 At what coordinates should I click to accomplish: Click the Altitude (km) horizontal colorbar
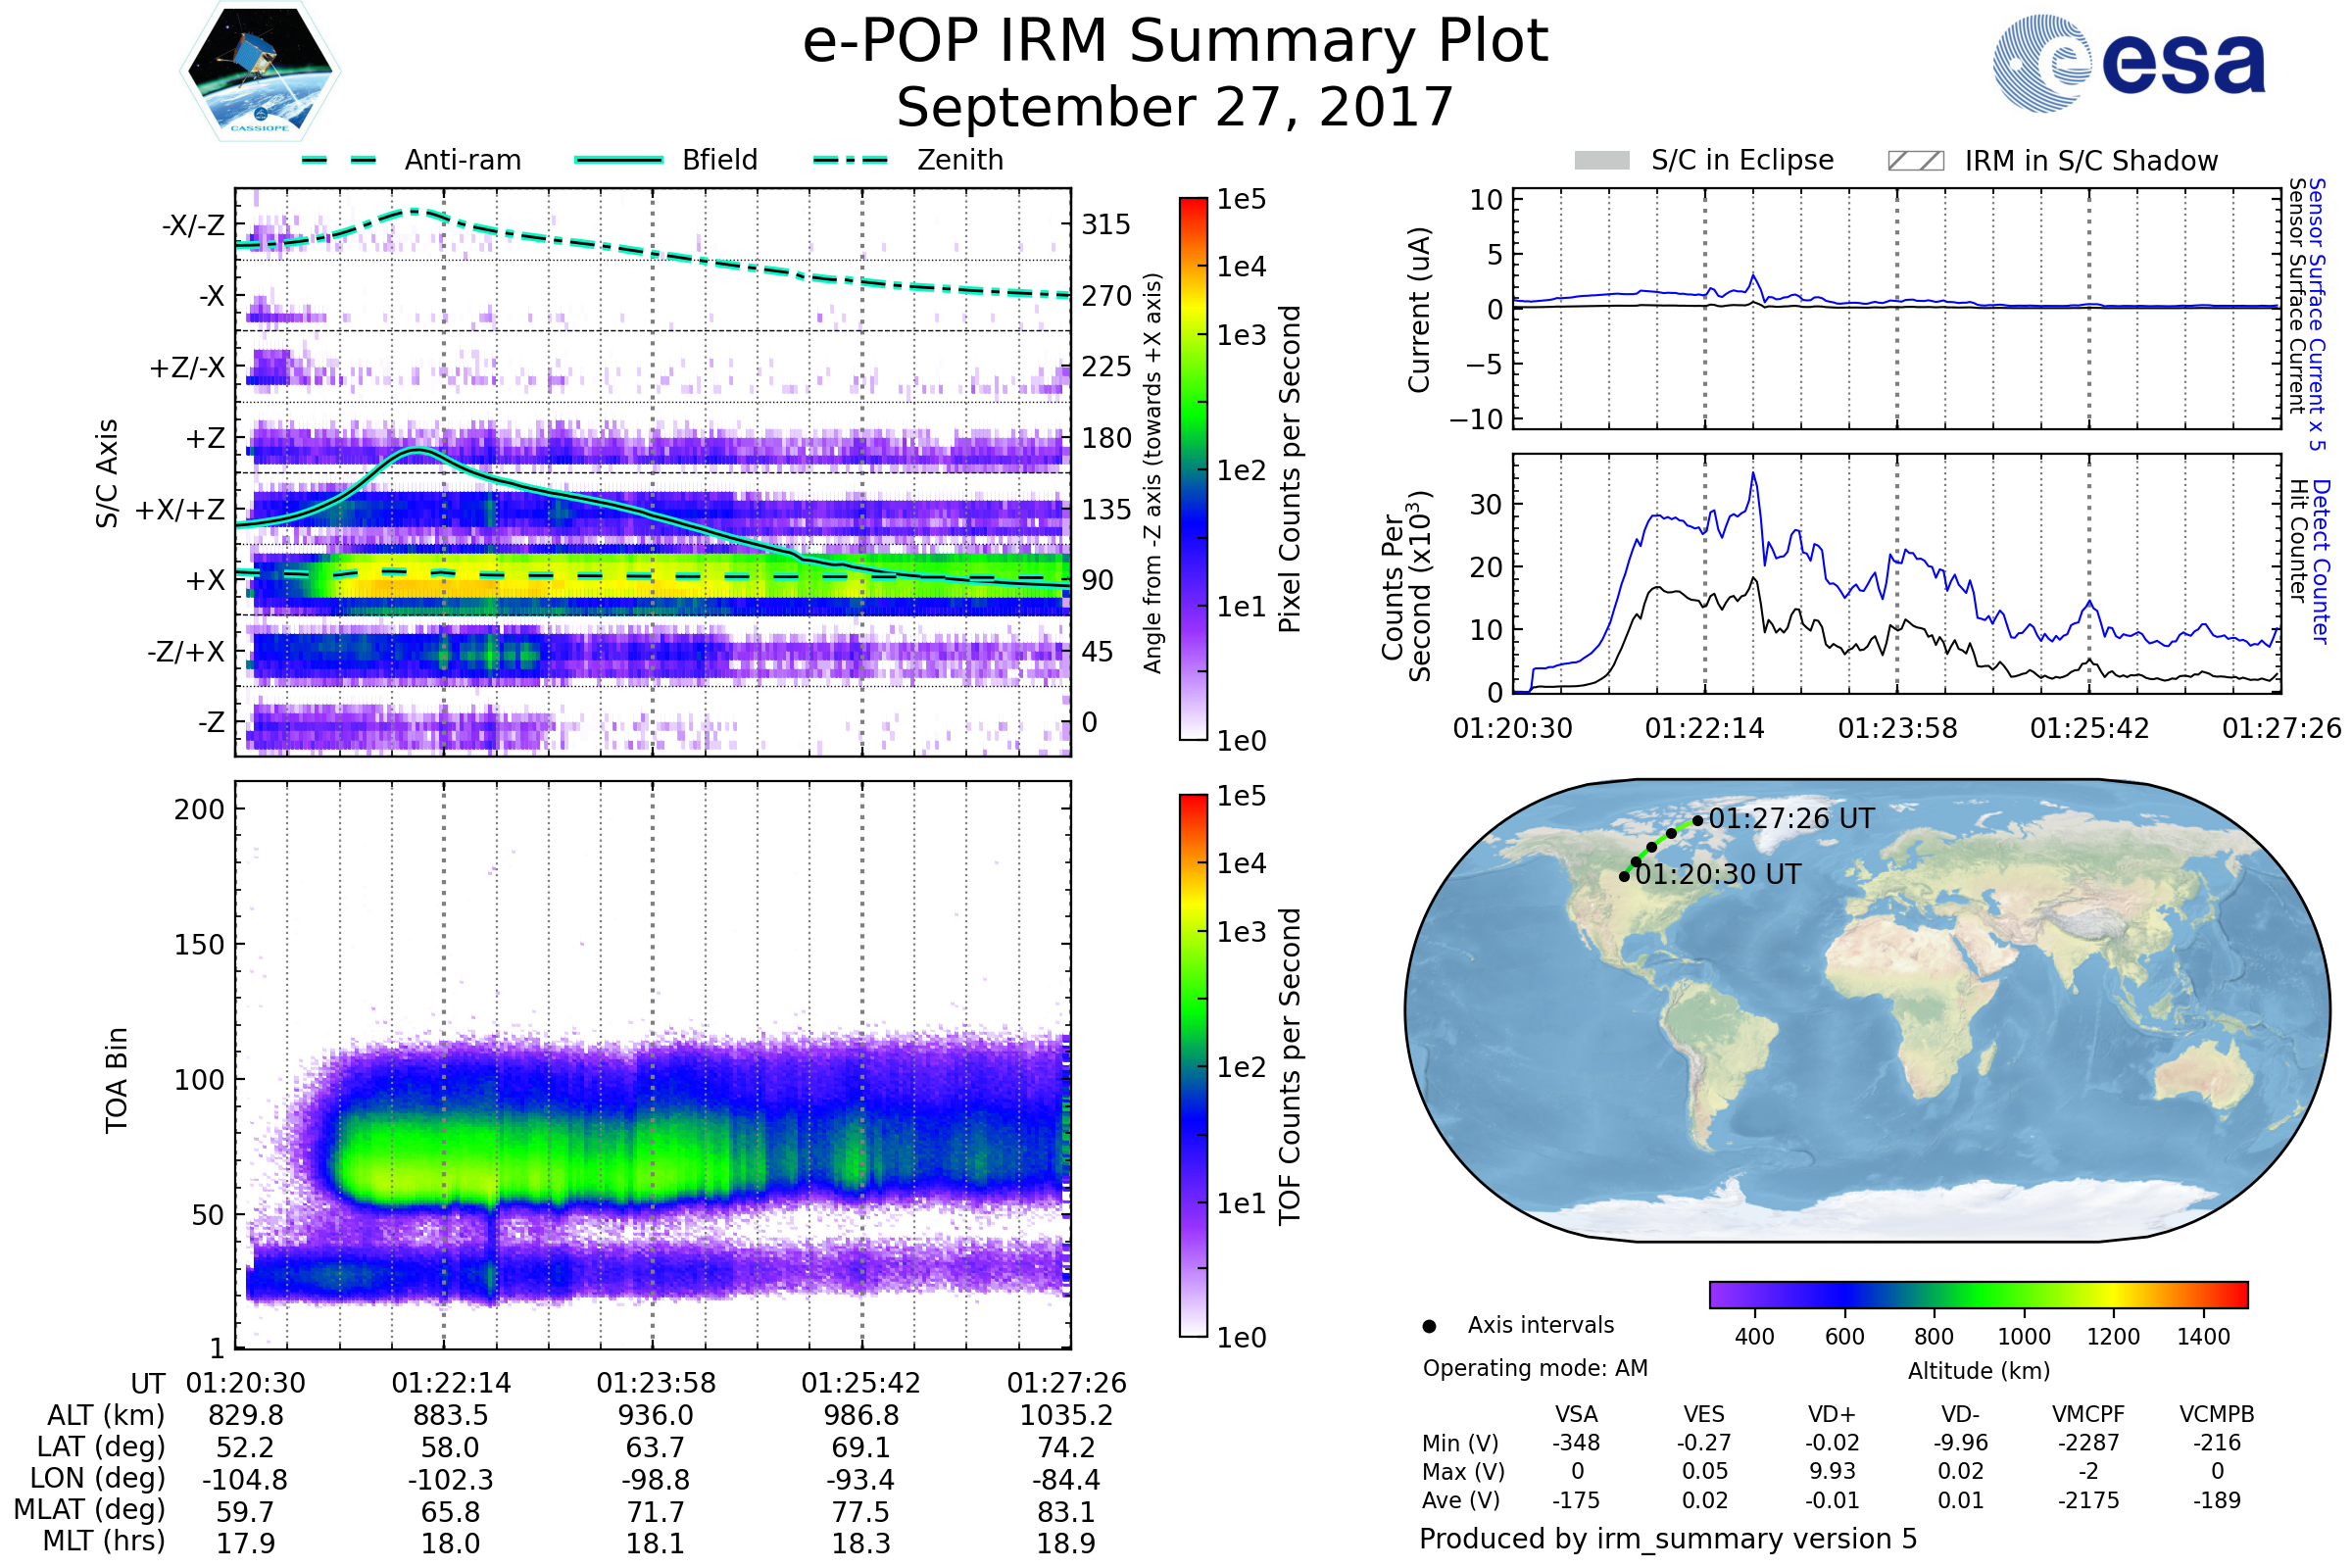click(1978, 1294)
